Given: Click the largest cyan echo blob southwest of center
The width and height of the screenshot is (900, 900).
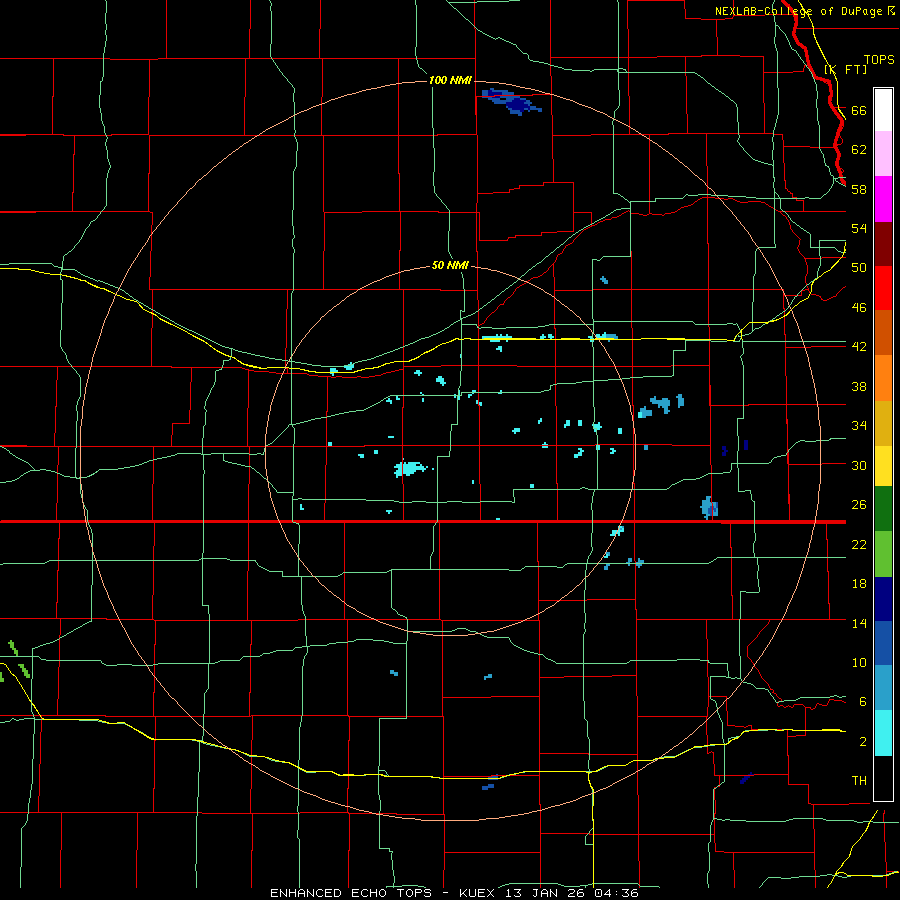Looking at the screenshot, I should [410, 468].
